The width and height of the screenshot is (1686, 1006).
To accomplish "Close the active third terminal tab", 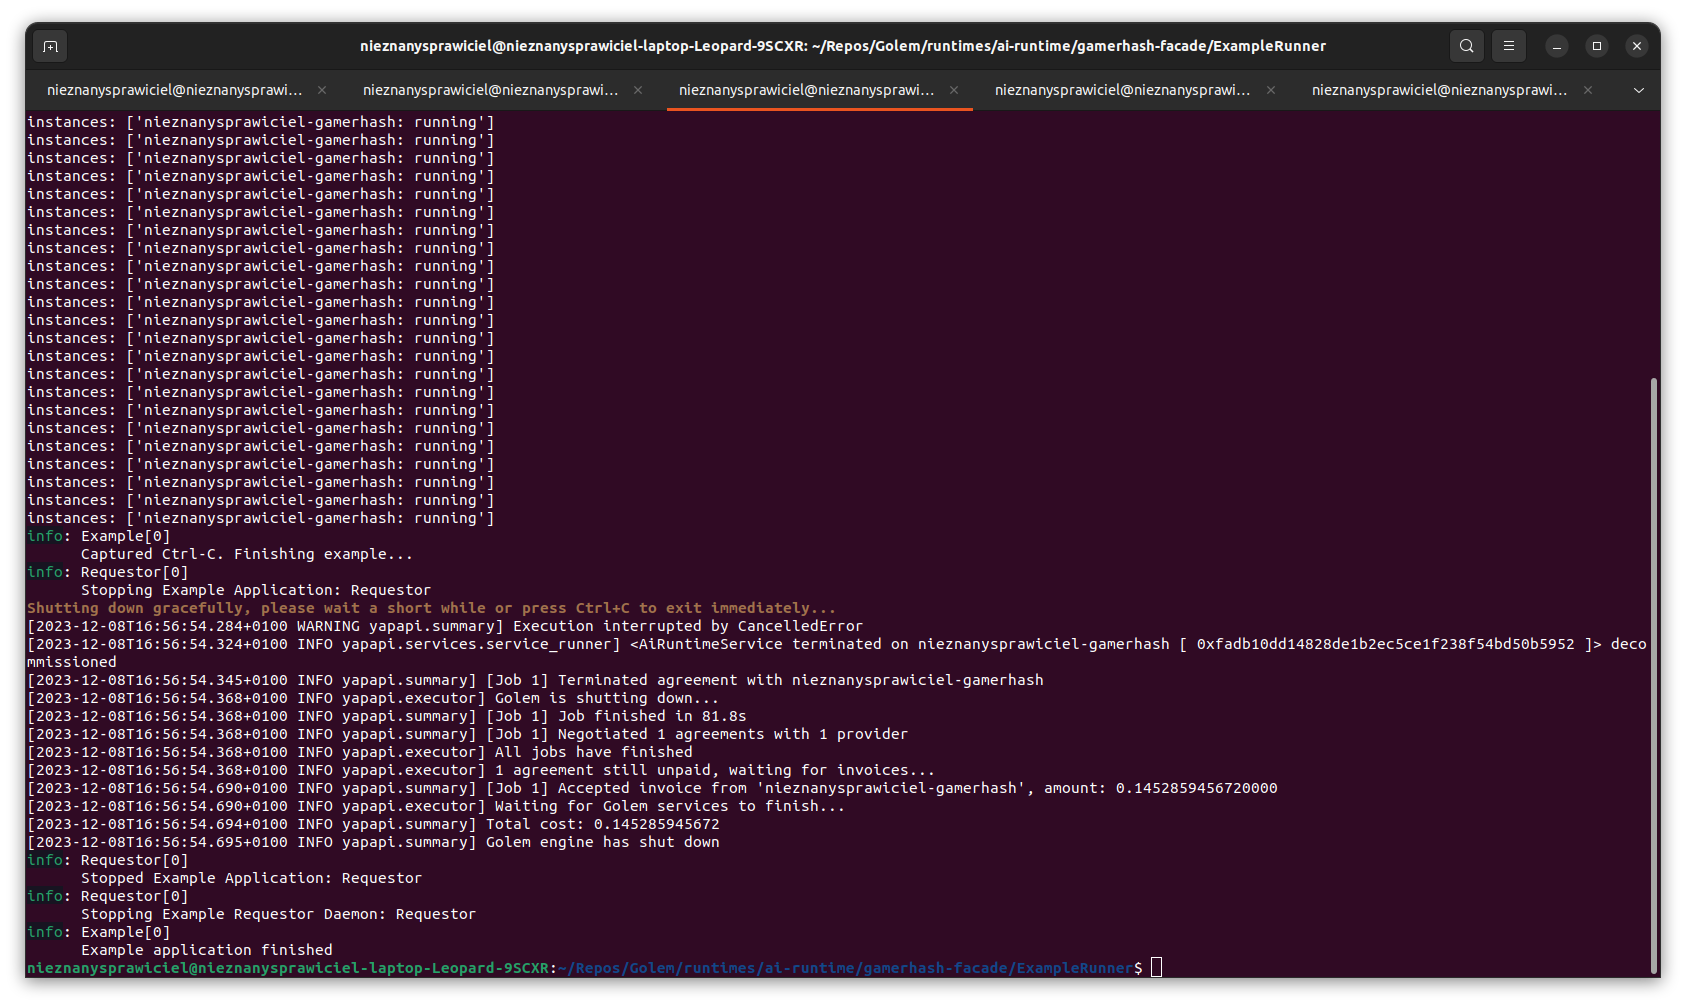I will click(x=954, y=90).
